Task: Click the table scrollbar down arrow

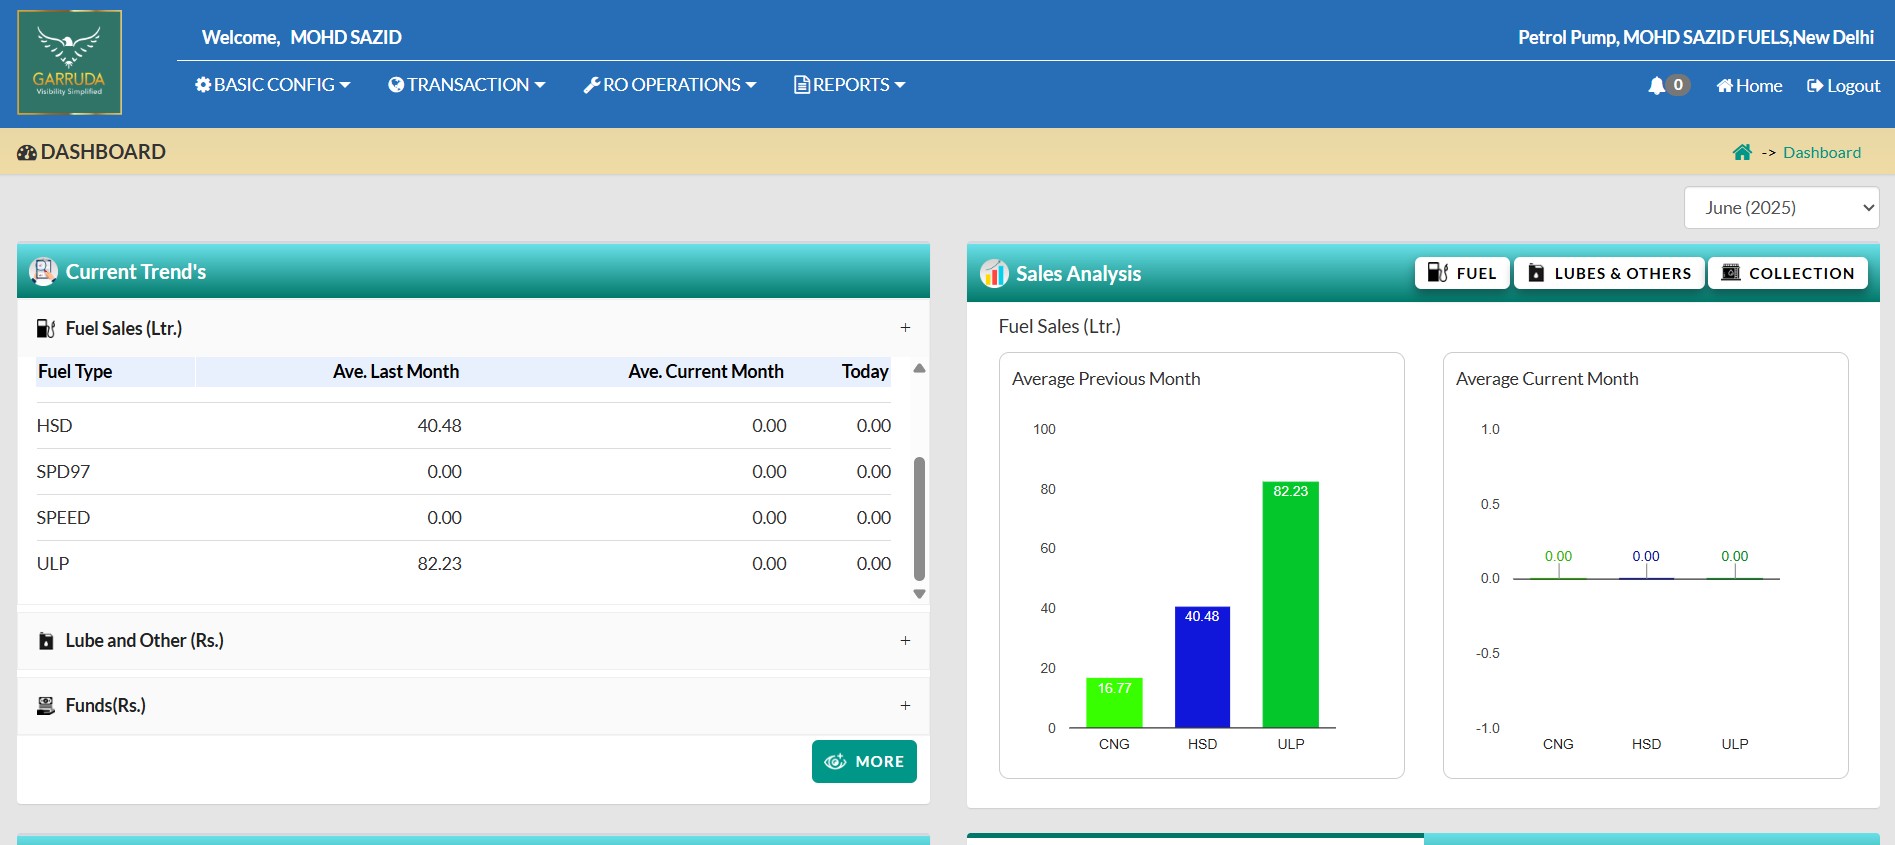Action: pyautogui.click(x=919, y=594)
